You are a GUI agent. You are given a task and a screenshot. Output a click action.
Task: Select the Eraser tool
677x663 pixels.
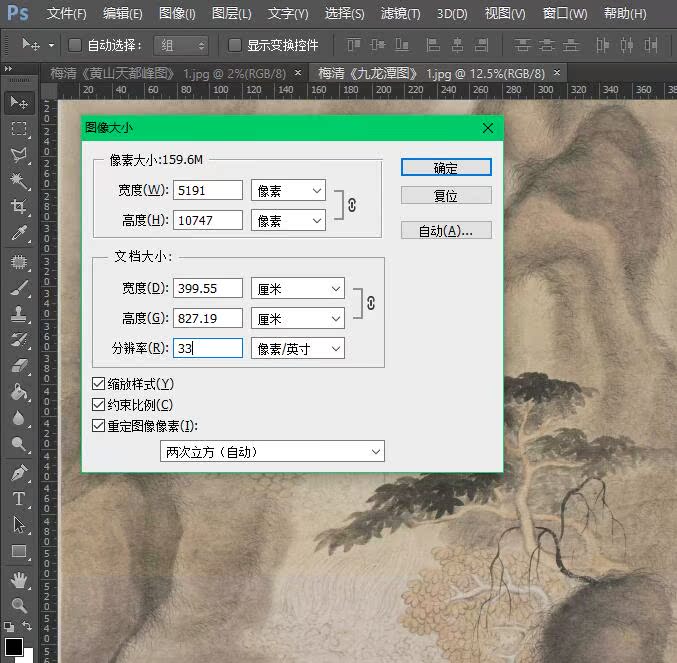tap(19, 366)
